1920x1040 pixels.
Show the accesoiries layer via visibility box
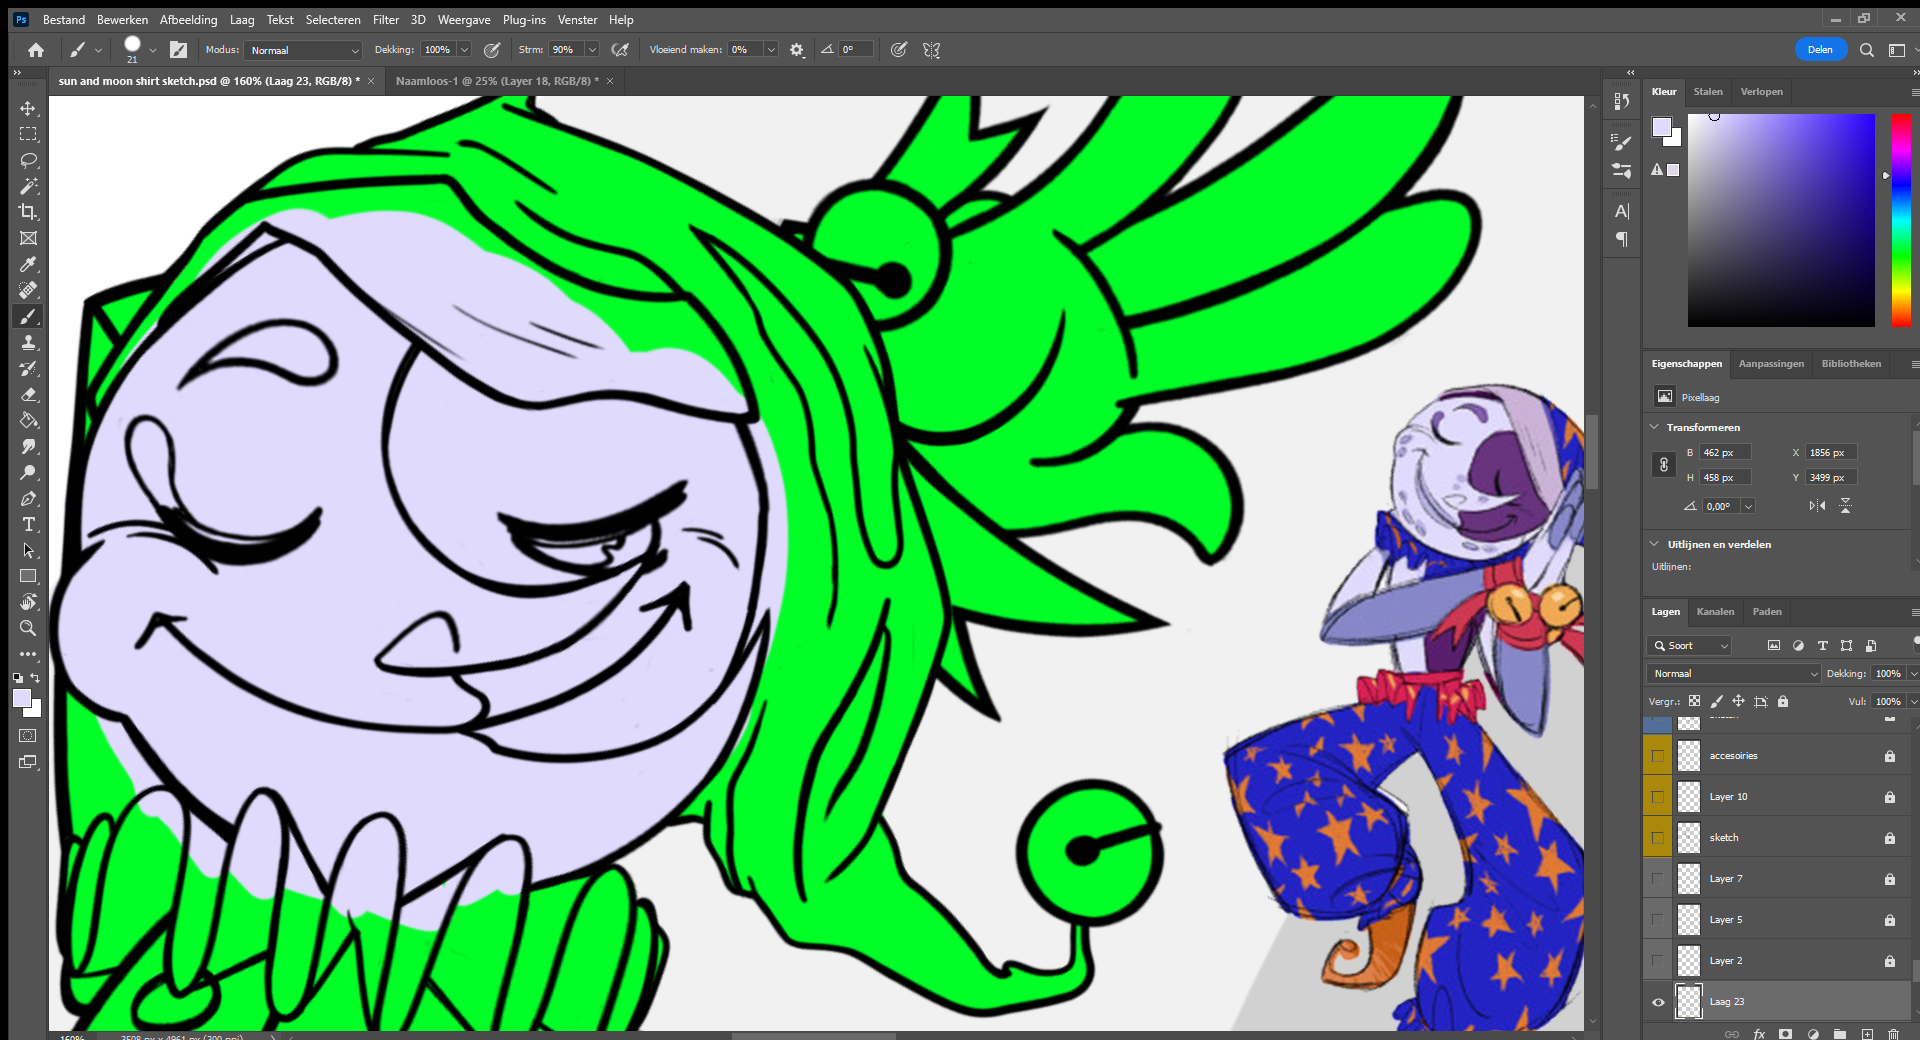click(x=1658, y=756)
